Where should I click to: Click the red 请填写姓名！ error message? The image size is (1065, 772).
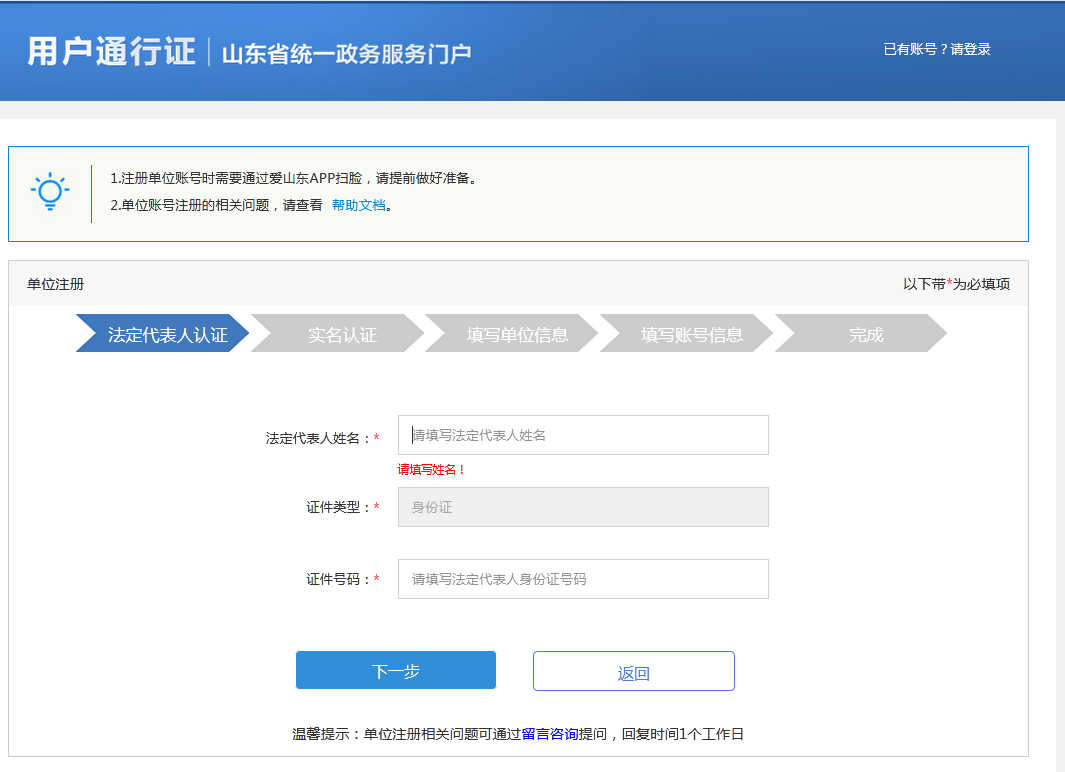[x=432, y=469]
